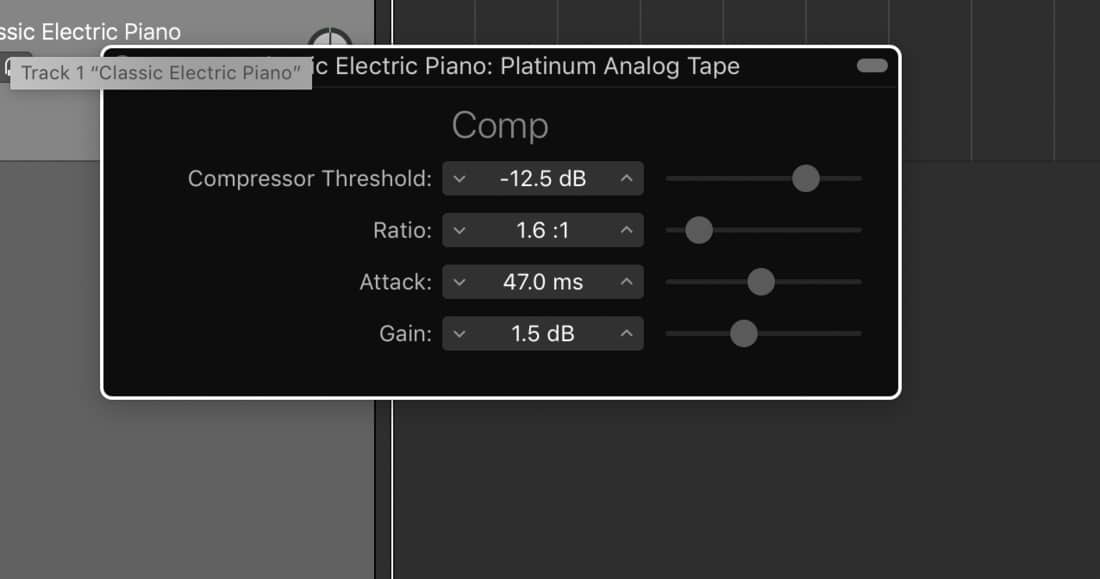Increase Compressor Threshold with the up arrow
Viewport: 1100px width, 579px height.
626,178
